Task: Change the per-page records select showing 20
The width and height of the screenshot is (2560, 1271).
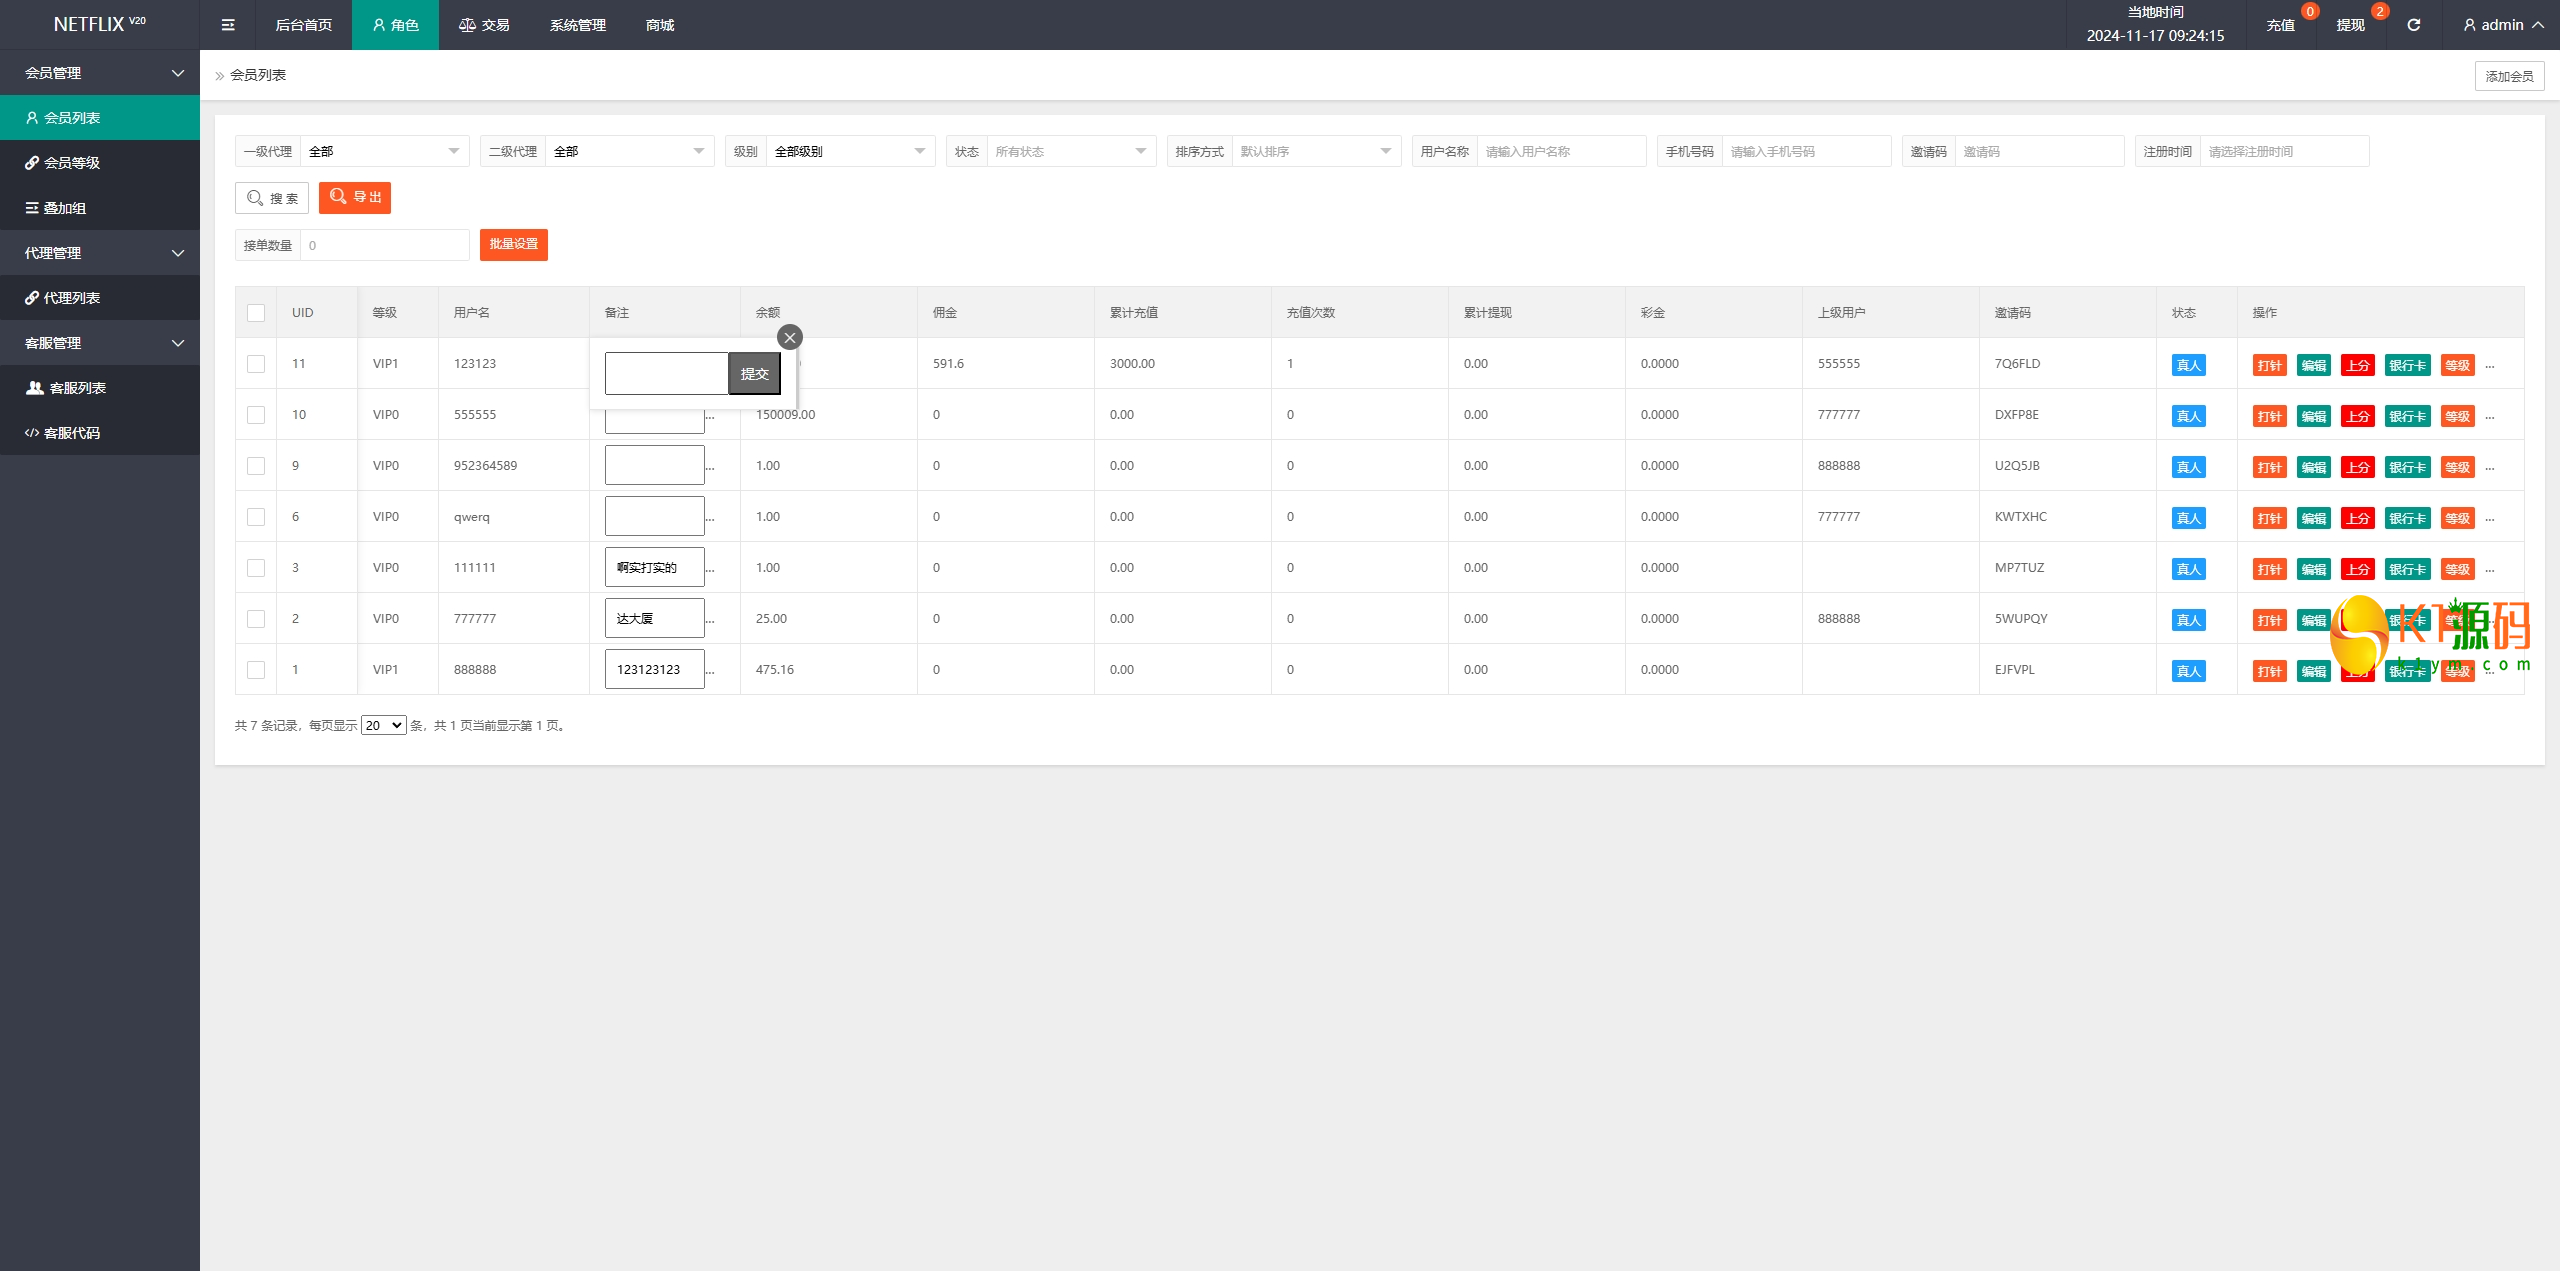Action: (x=383, y=726)
